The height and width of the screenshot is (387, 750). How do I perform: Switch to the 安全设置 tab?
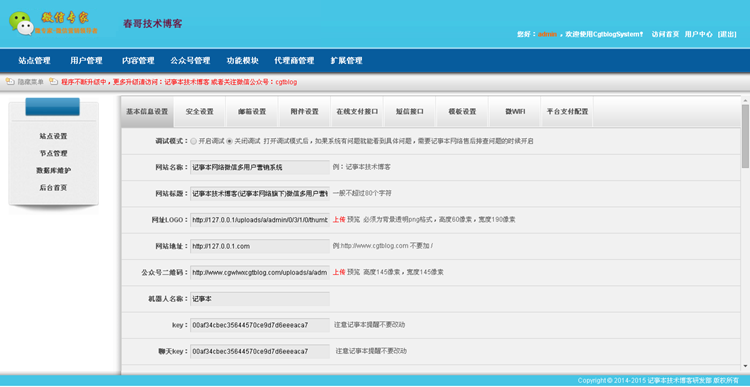199,111
